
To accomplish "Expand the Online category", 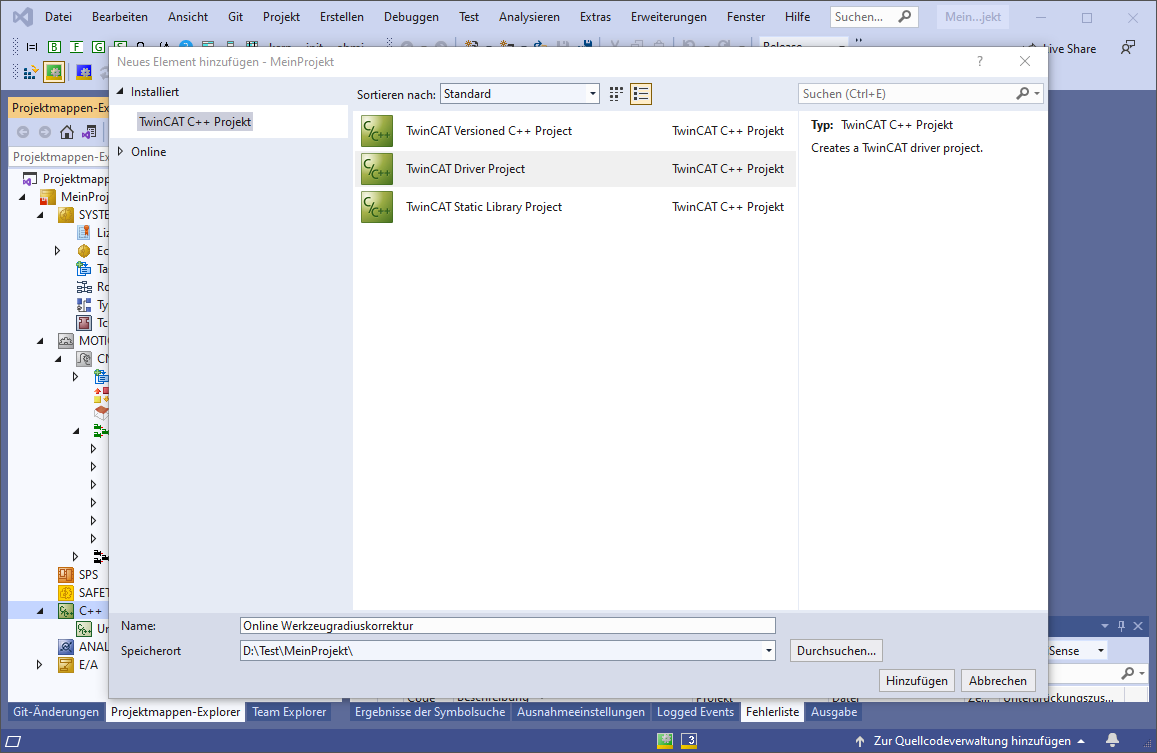I will click(x=120, y=151).
